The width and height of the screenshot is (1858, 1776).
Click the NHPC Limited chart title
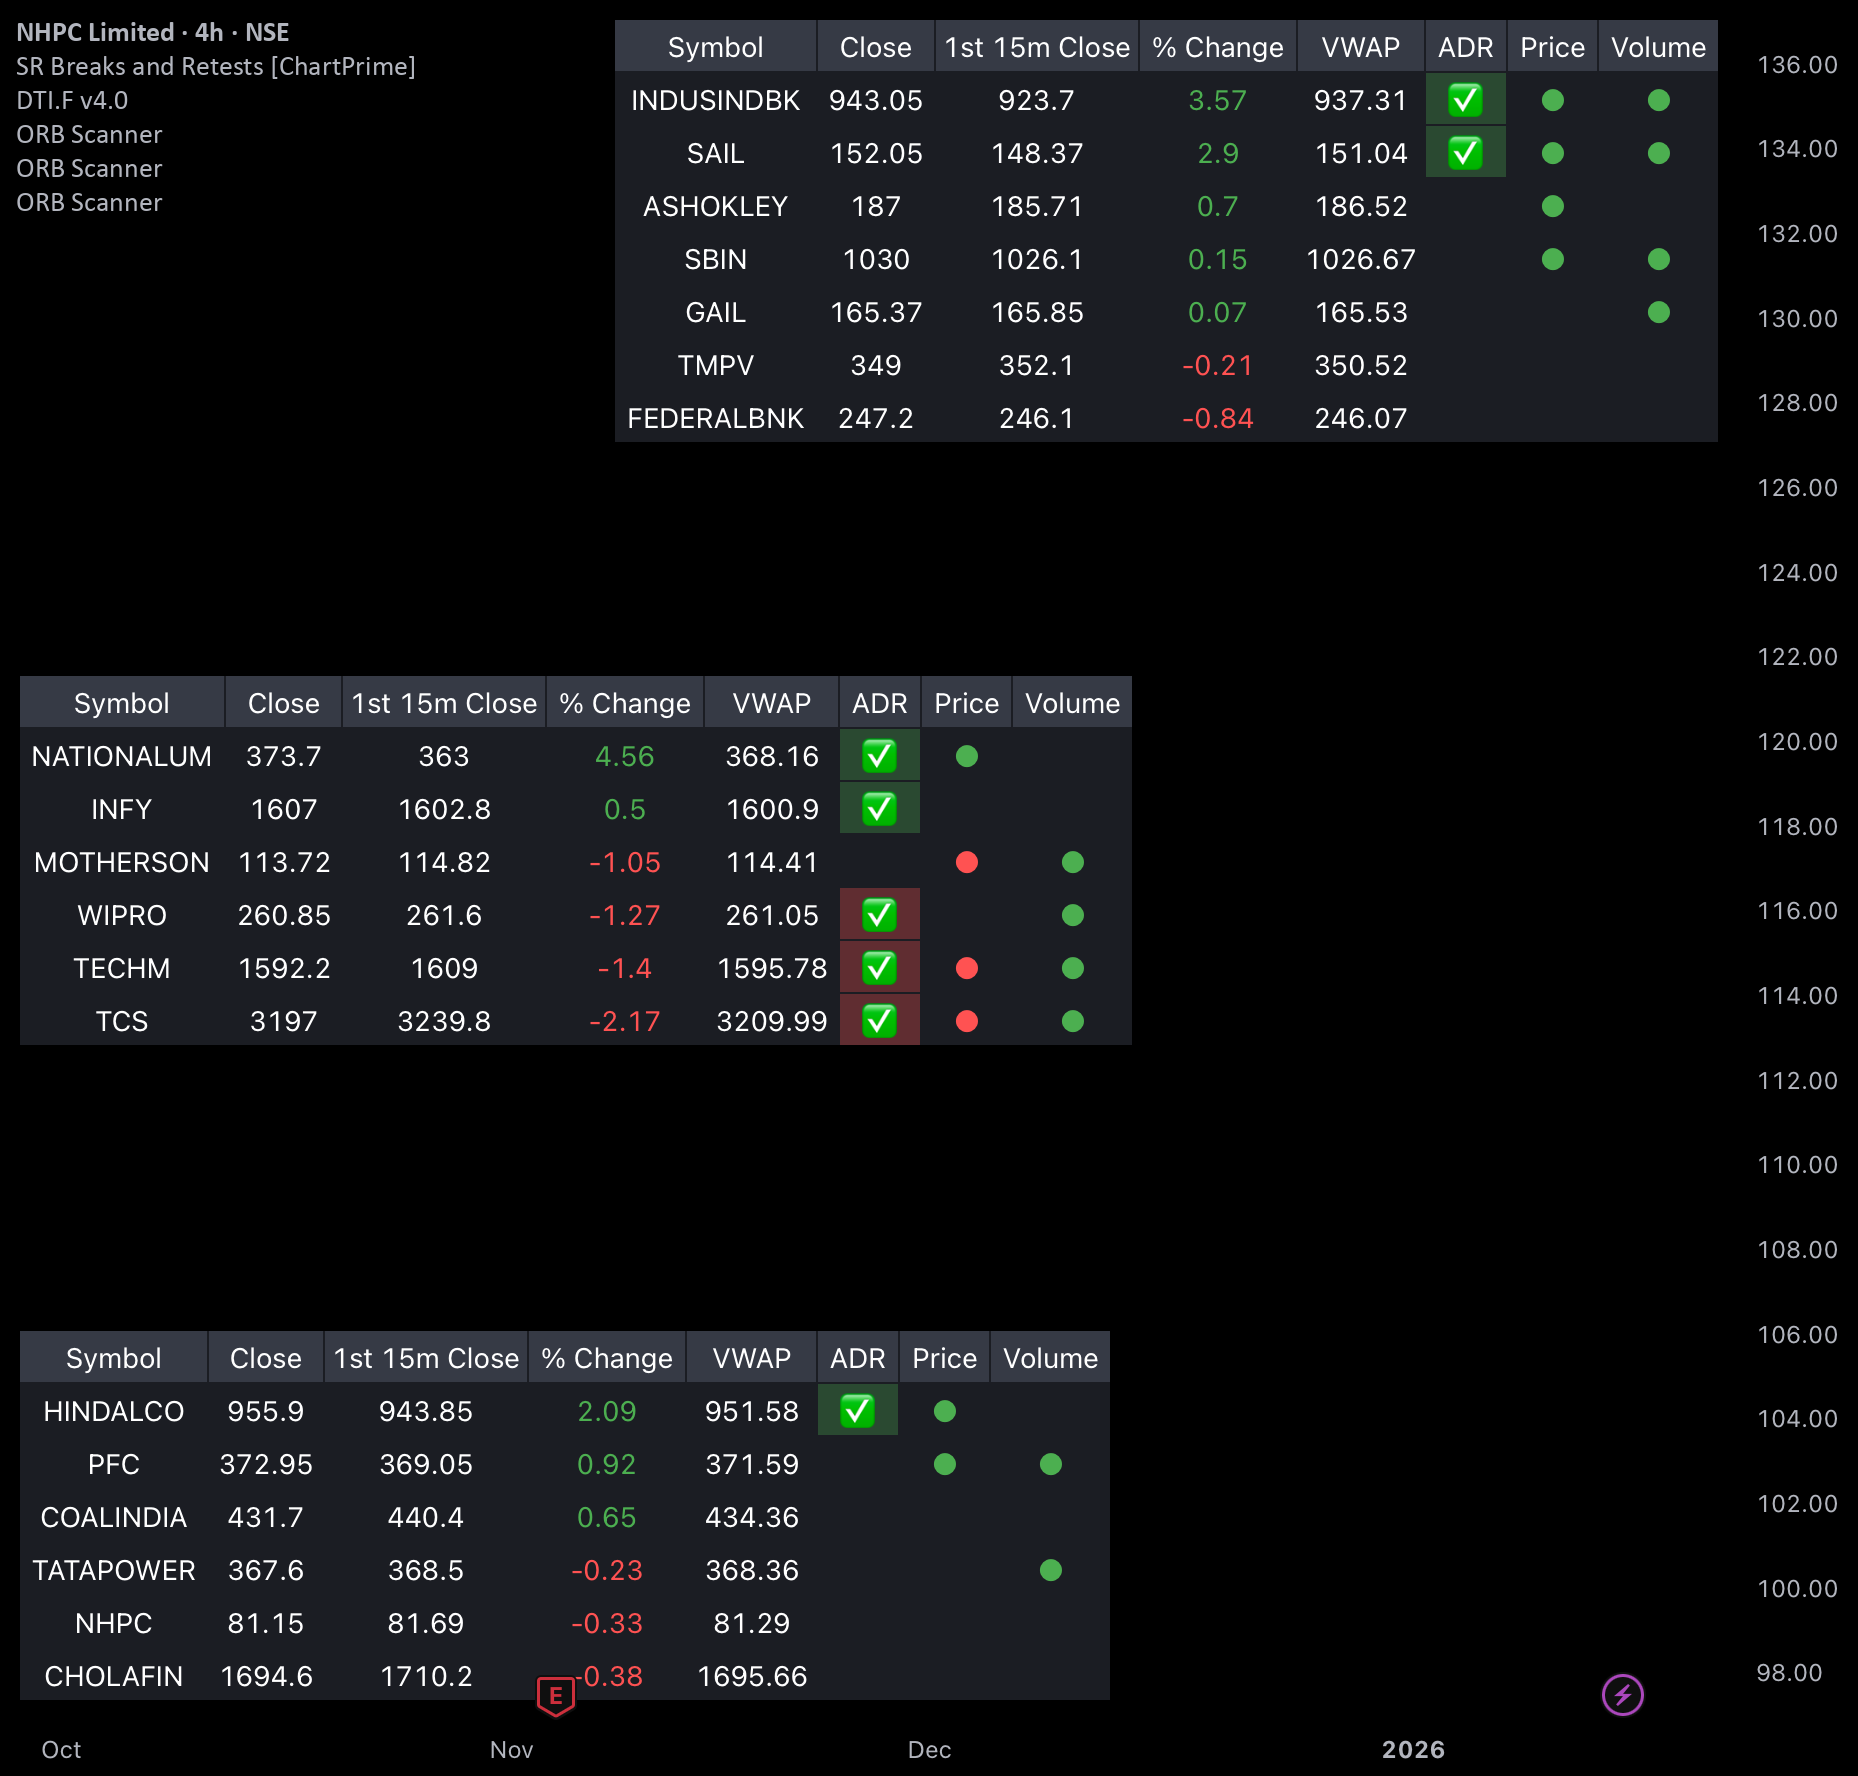pos(153,32)
